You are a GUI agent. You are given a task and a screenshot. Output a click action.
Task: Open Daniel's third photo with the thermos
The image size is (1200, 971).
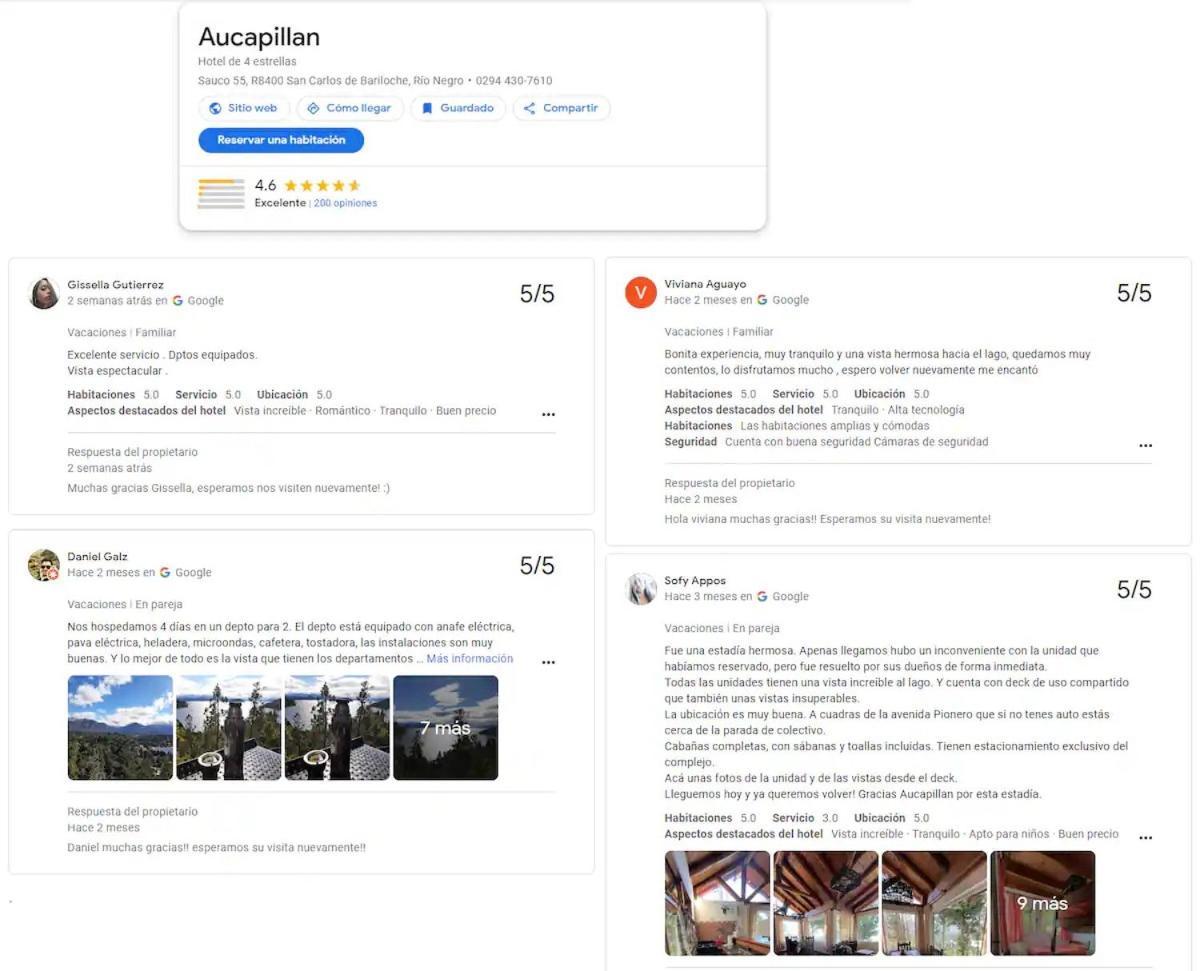pos(337,728)
